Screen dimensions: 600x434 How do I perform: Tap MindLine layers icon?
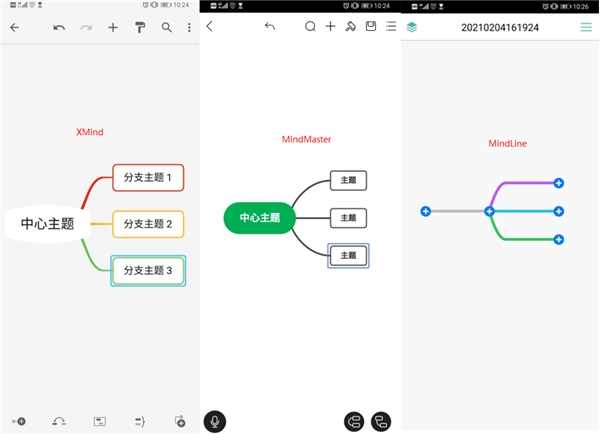click(412, 27)
